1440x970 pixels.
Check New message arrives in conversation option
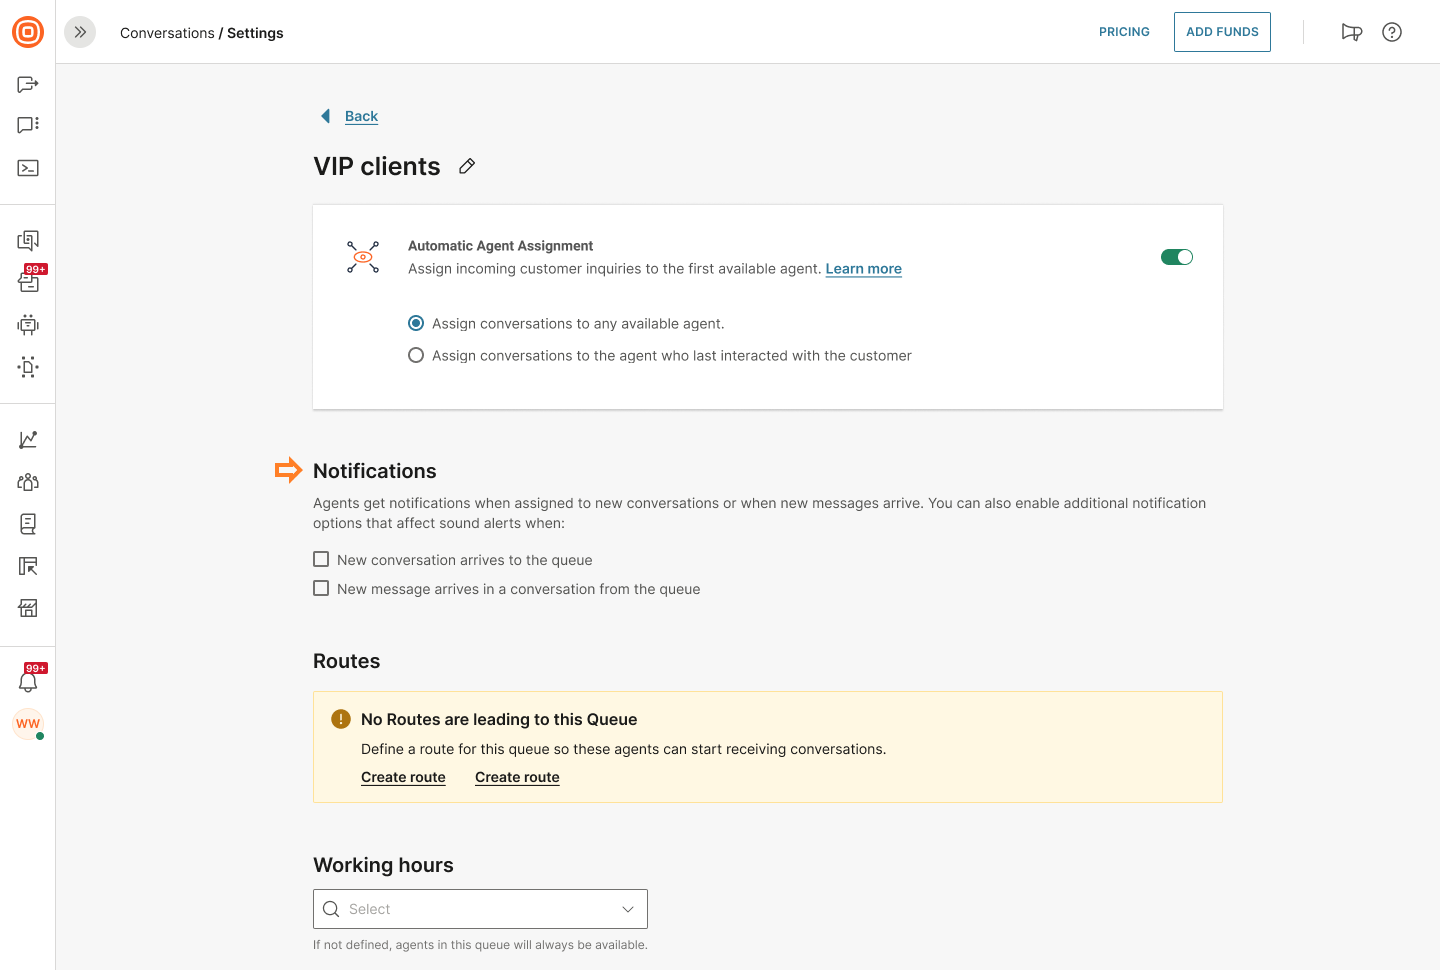(321, 589)
